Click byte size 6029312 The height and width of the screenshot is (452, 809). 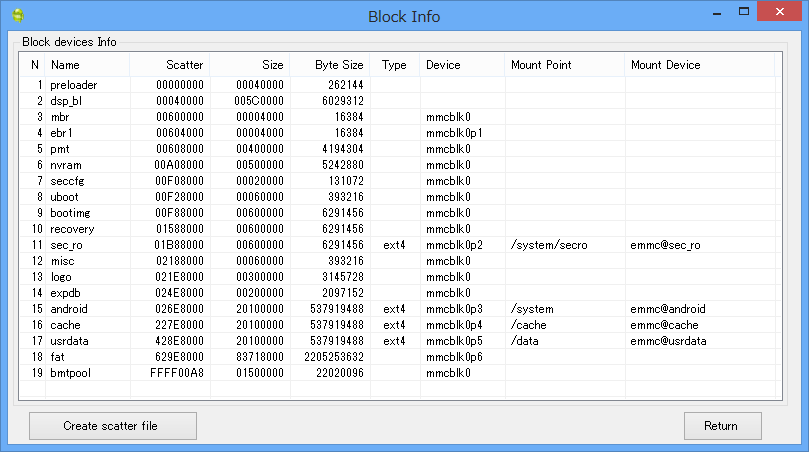[x=343, y=101]
